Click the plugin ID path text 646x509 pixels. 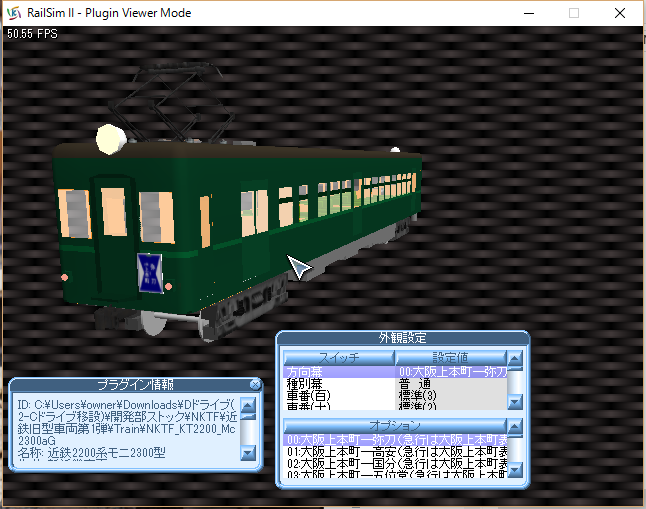127,422
